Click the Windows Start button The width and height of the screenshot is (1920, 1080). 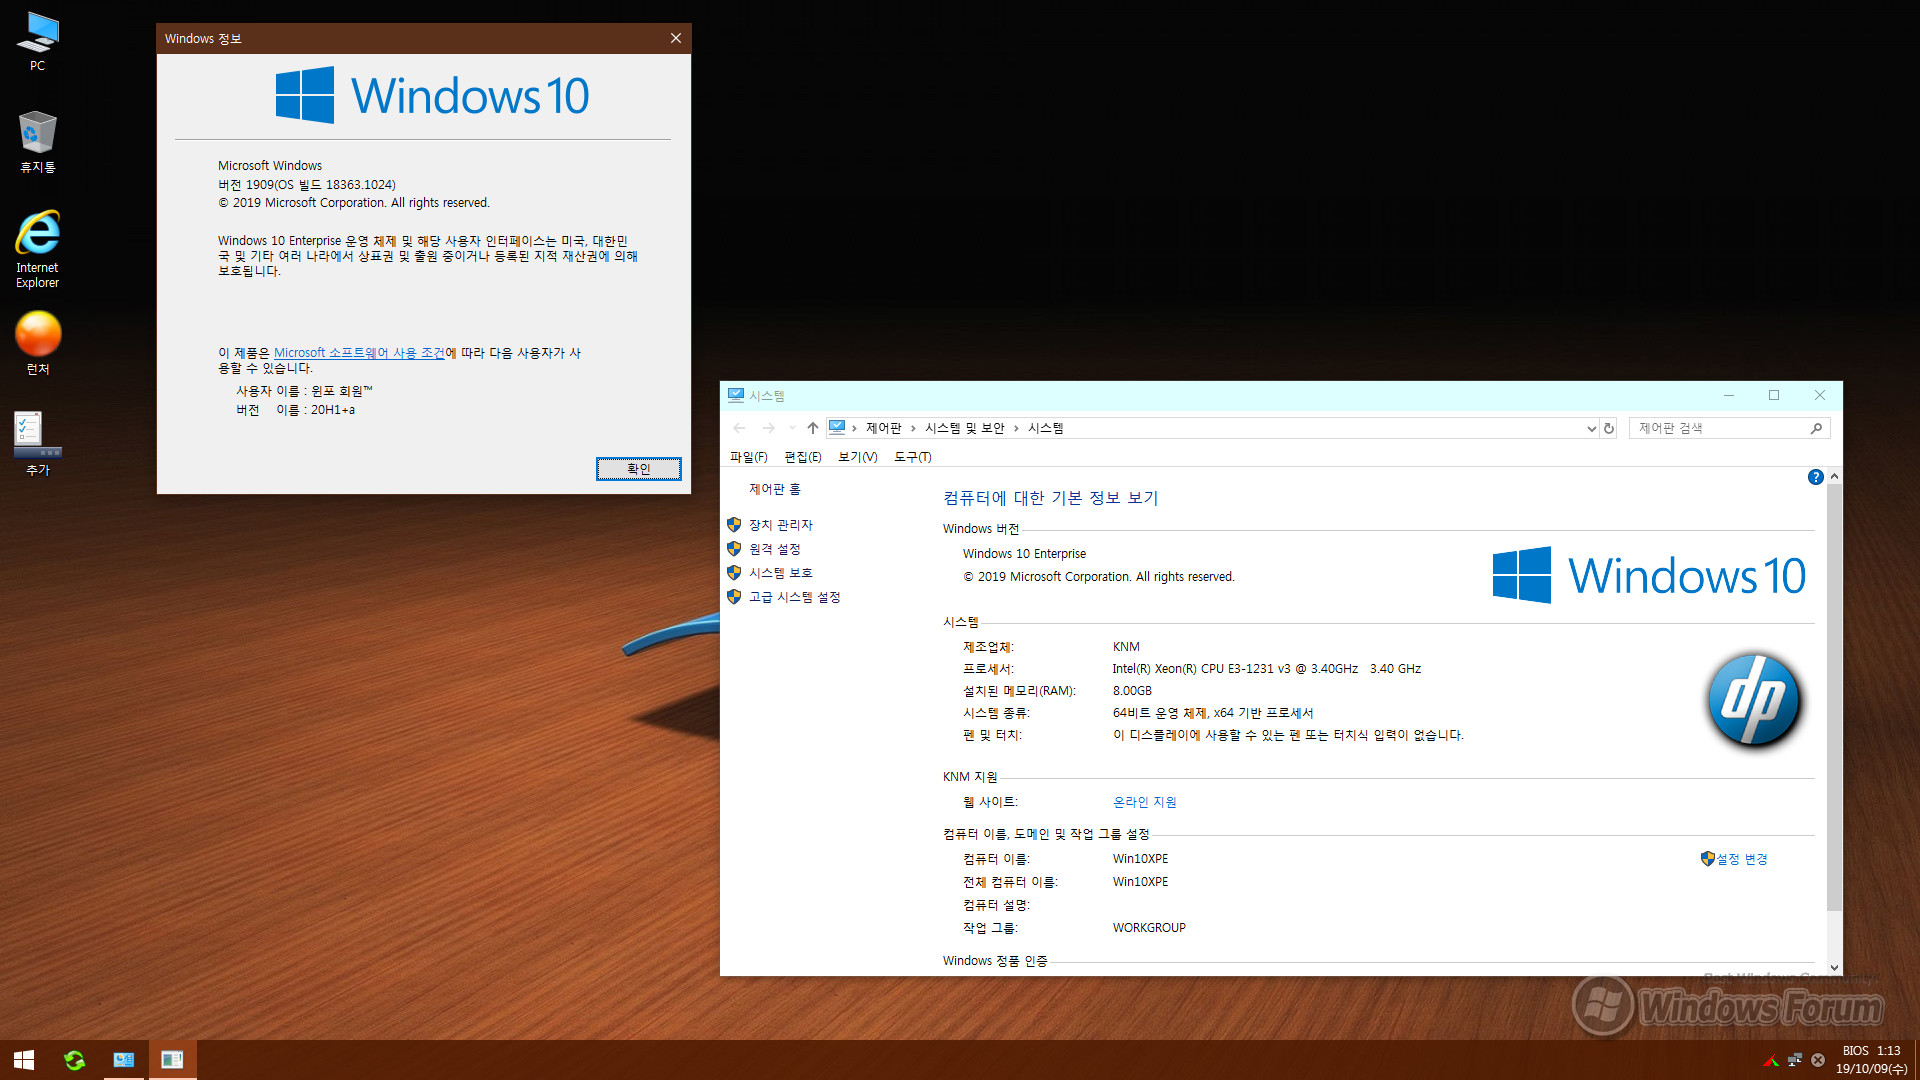(24, 1060)
